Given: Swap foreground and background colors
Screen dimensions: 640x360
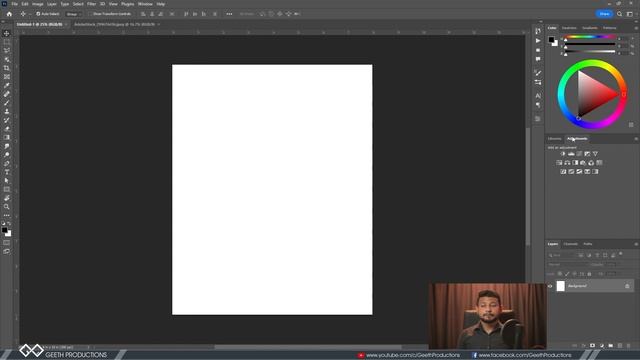Looking at the screenshot, I should [9, 224].
